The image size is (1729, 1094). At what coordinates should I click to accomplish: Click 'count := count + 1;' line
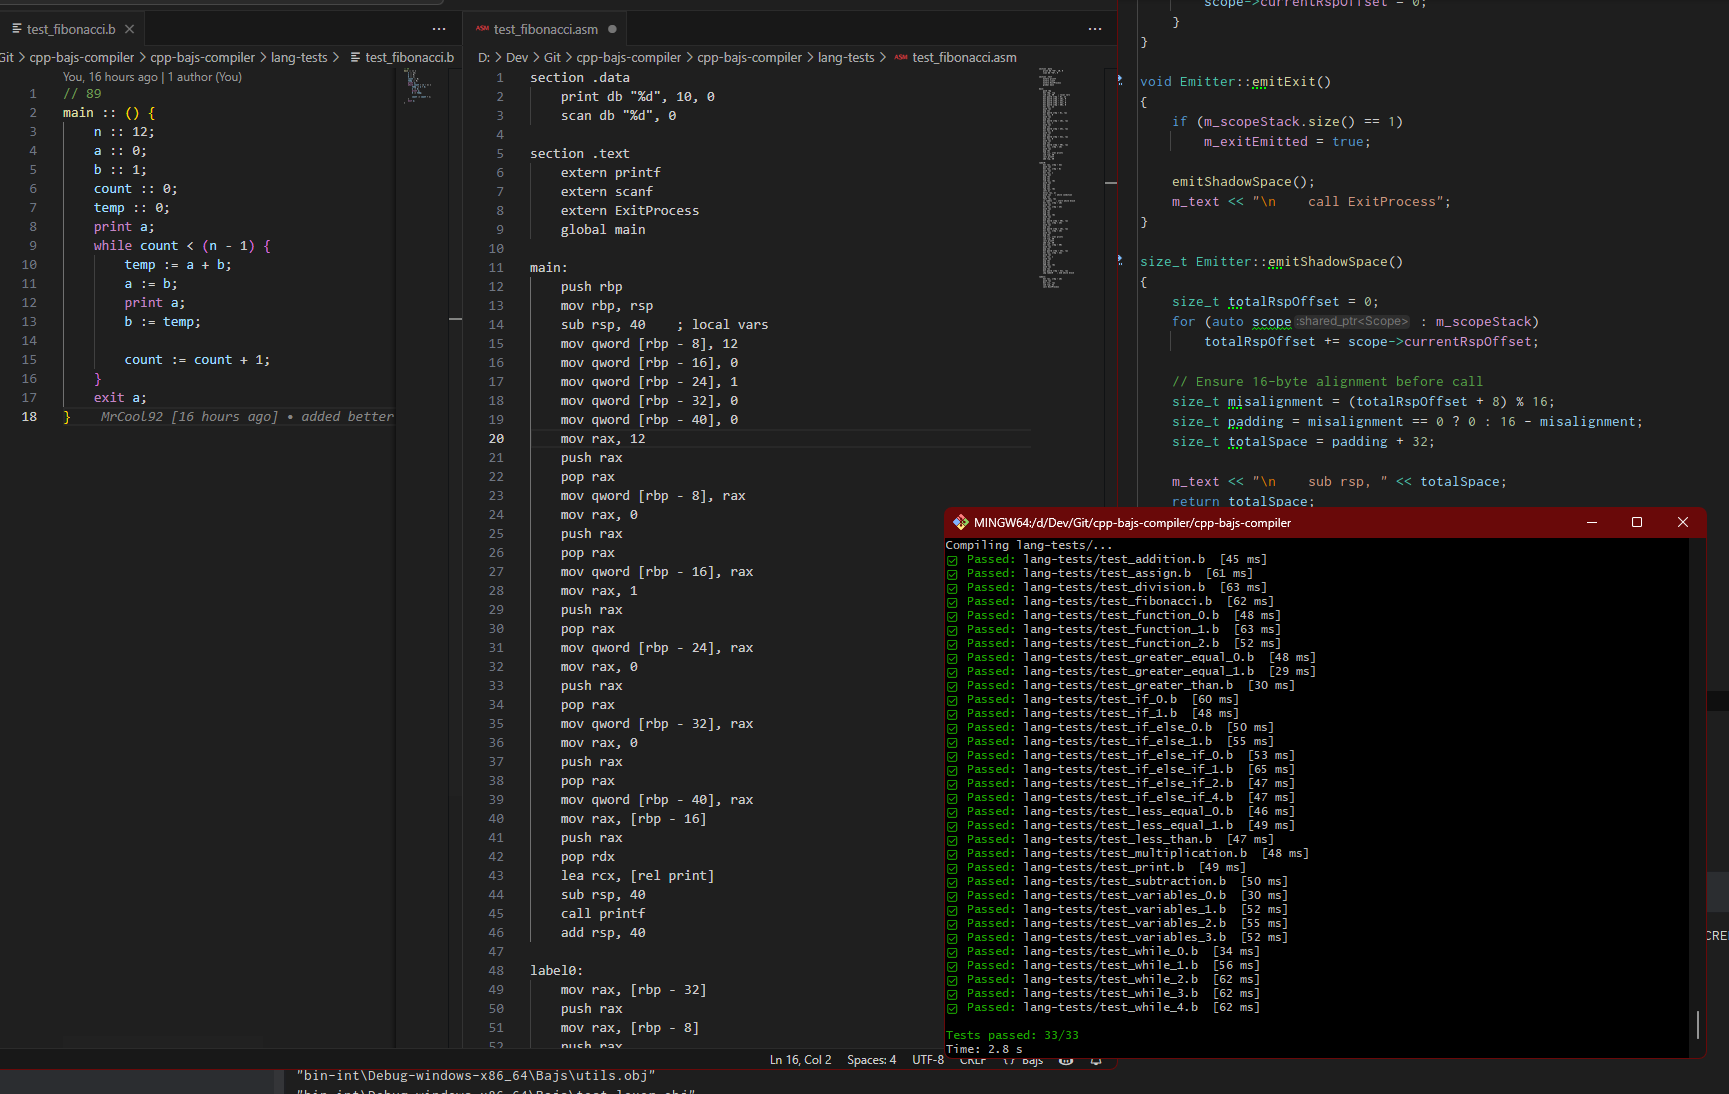[x=197, y=360]
